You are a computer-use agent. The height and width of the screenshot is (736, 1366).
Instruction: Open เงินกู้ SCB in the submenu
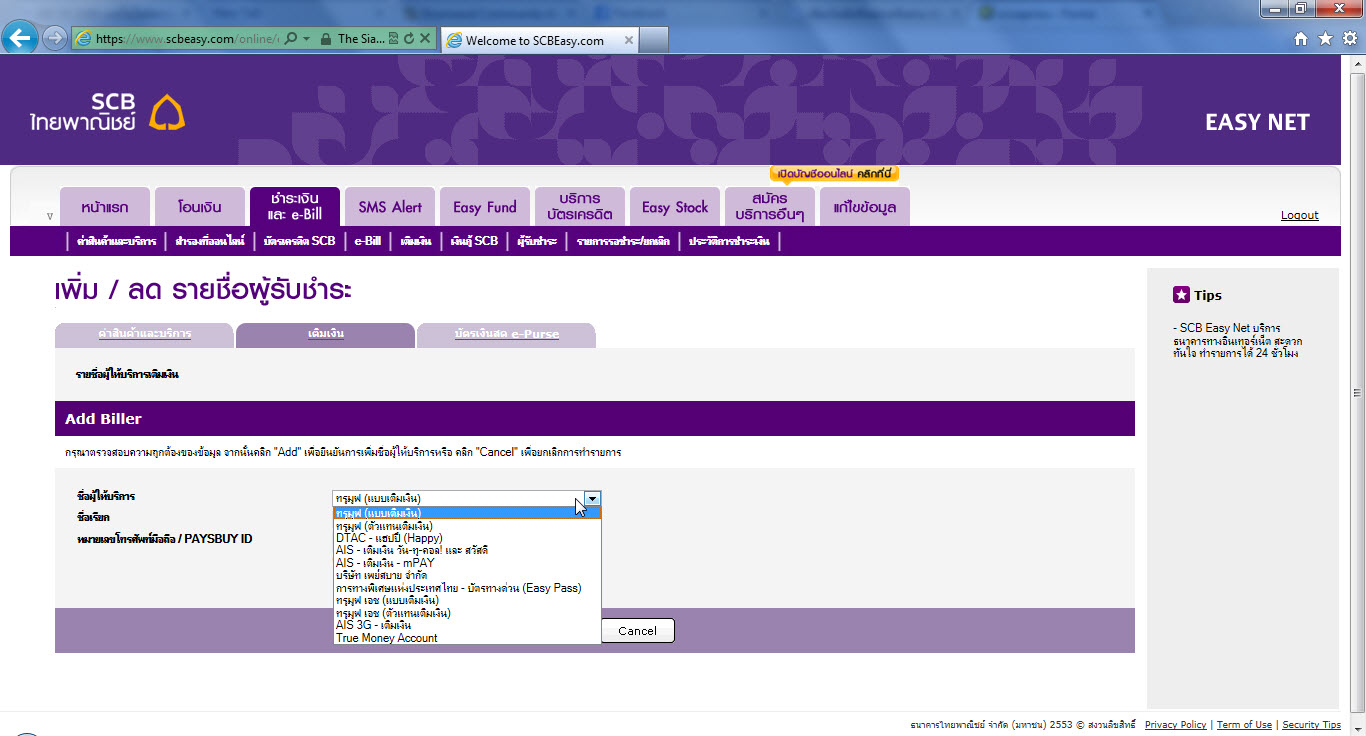point(474,241)
